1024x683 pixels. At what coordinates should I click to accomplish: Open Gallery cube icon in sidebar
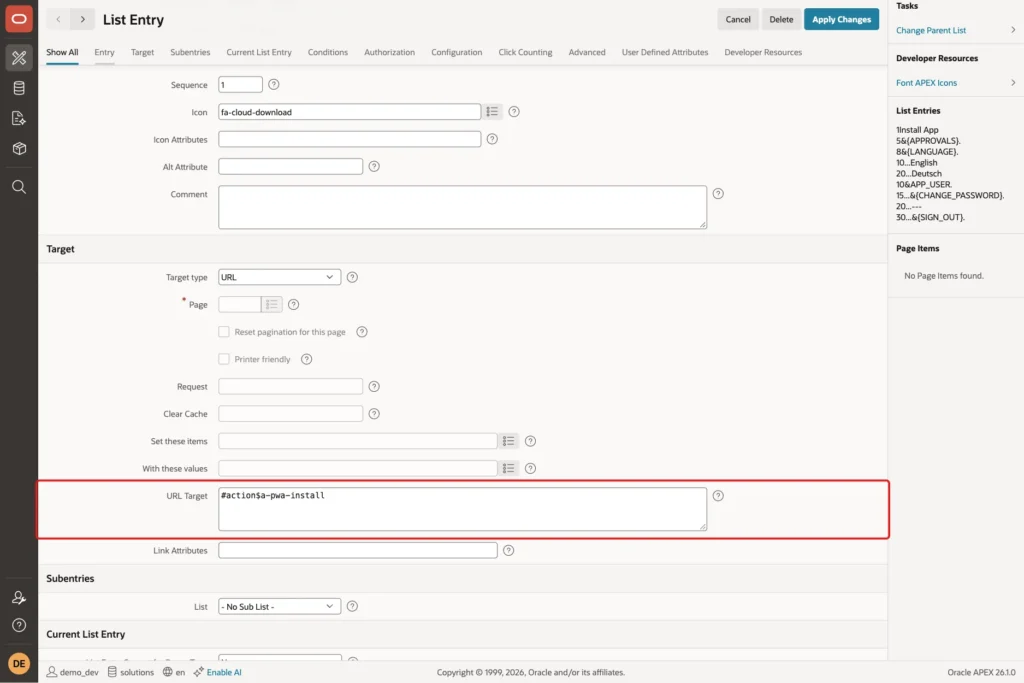click(19, 148)
